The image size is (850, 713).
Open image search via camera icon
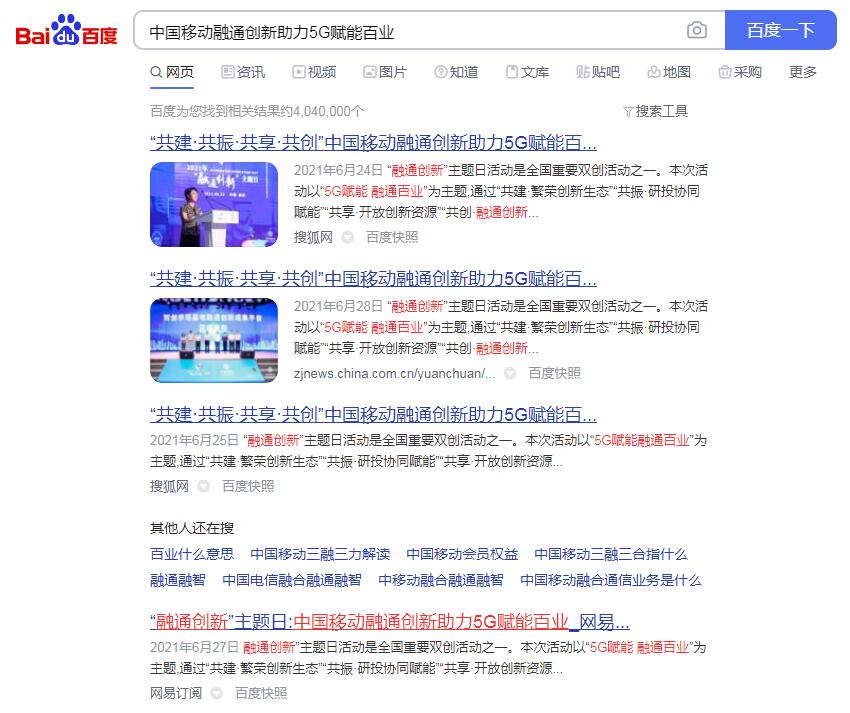point(697,30)
